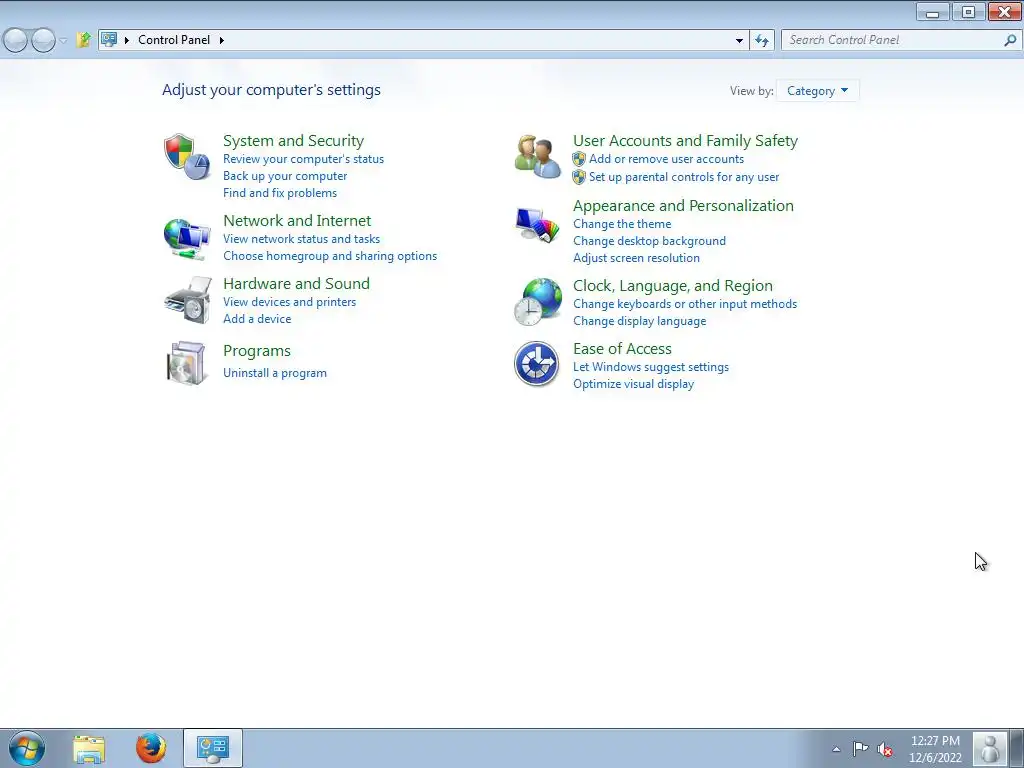1024x768 pixels.
Task: Click the taskbar clock showing 12:27 PM
Action: tap(935, 749)
